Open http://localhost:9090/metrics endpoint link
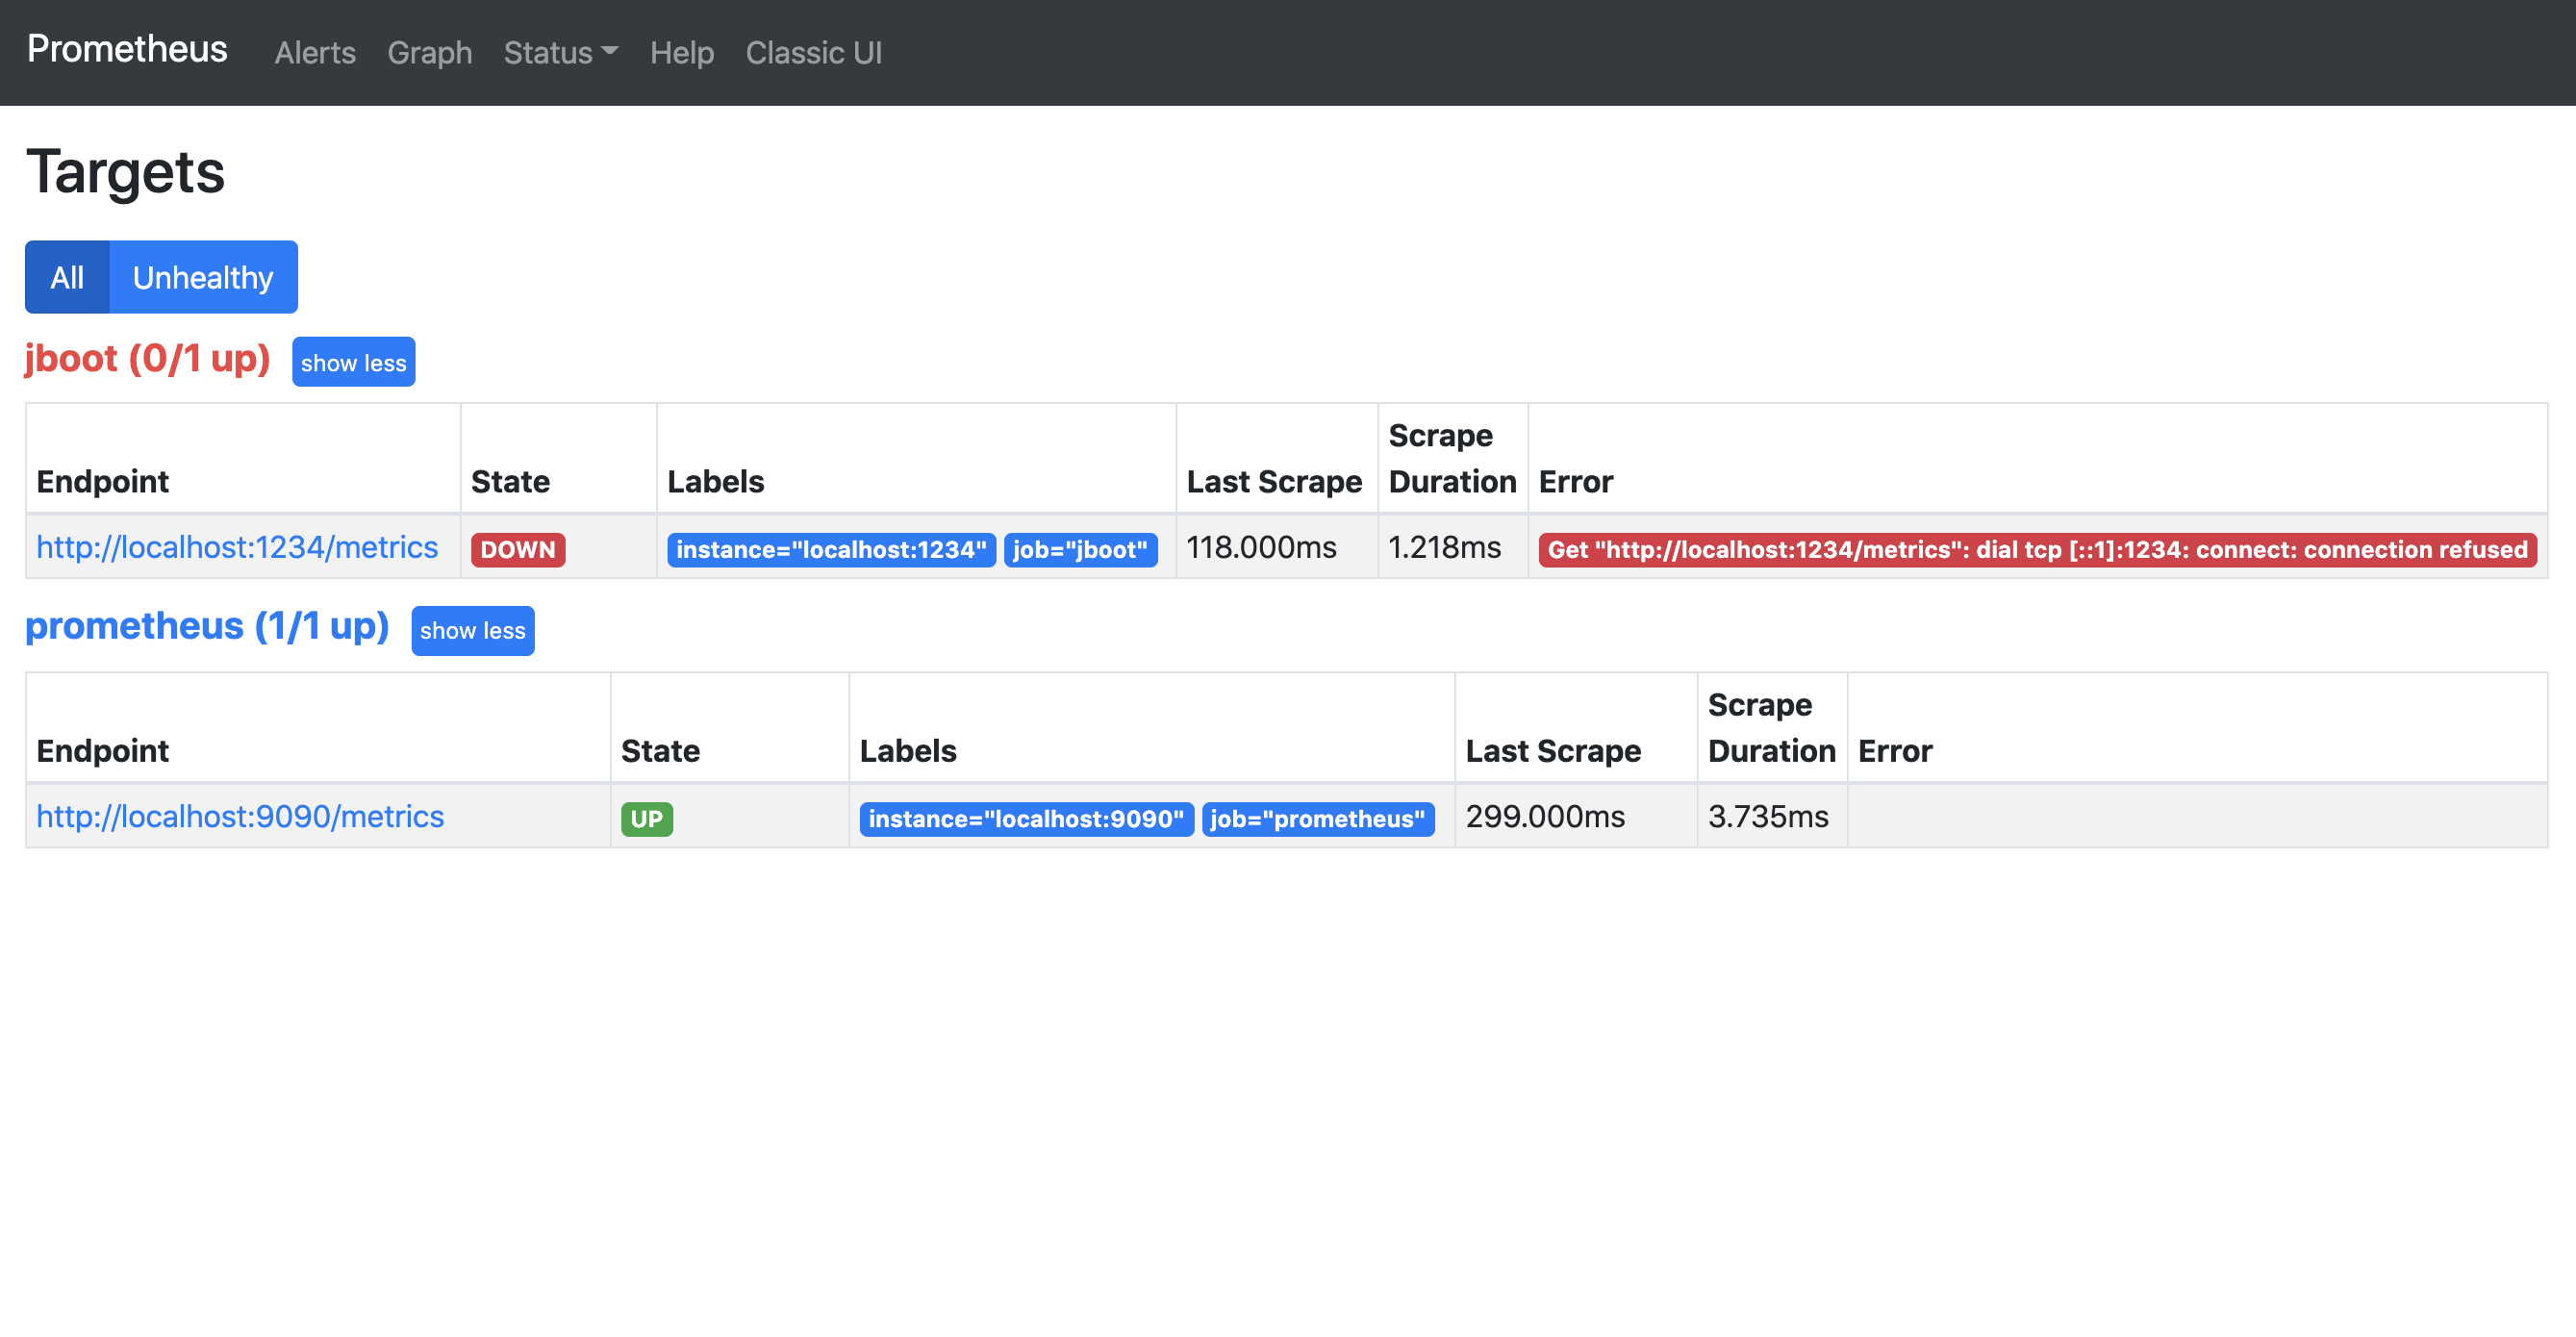Screen dimensions: 2576x1337 (x=240, y=816)
